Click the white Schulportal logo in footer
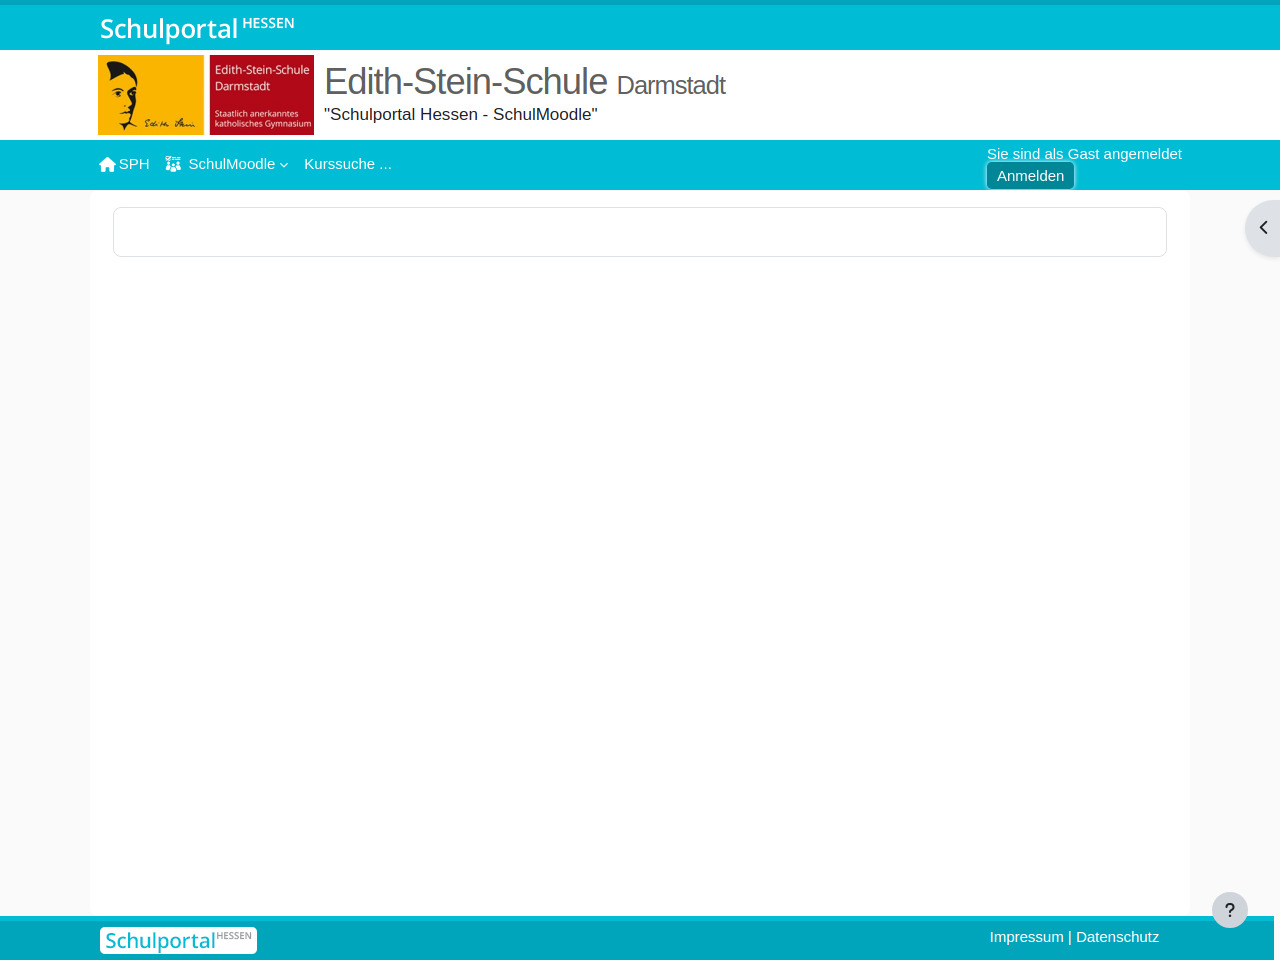This screenshot has height=960, width=1280. click(x=178, y=940)
